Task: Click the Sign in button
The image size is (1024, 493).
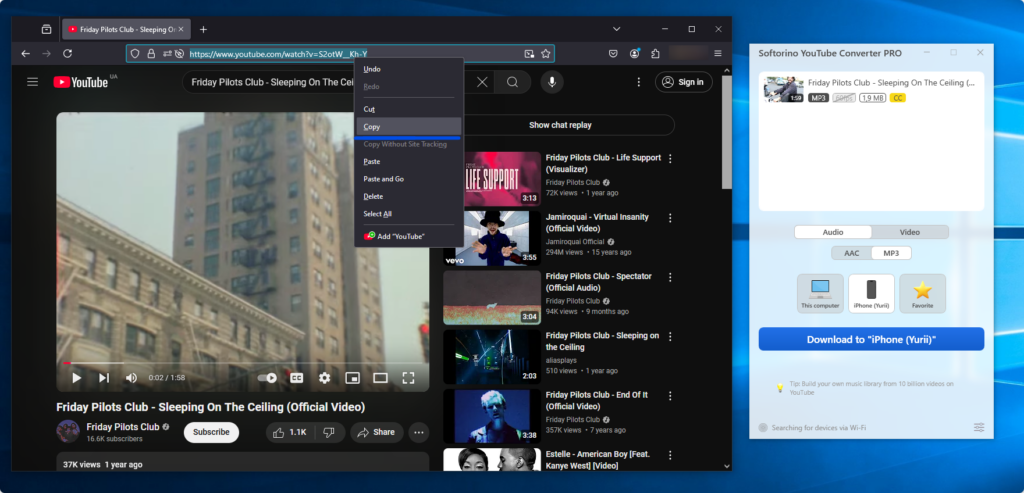Action: (x=684, y=82)
